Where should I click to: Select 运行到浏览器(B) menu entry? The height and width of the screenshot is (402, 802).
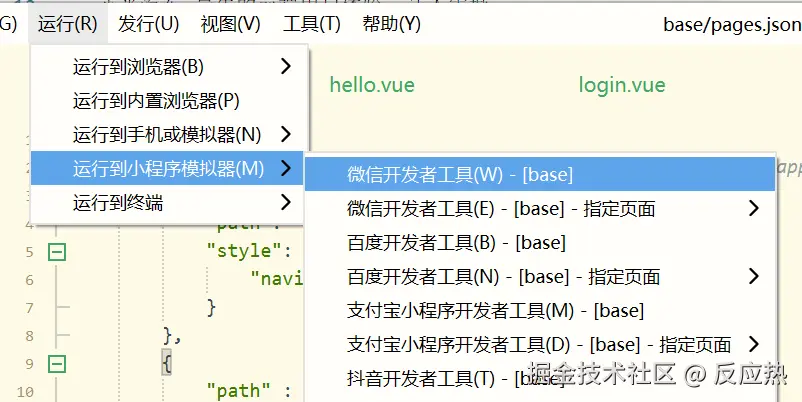[169, 66]
